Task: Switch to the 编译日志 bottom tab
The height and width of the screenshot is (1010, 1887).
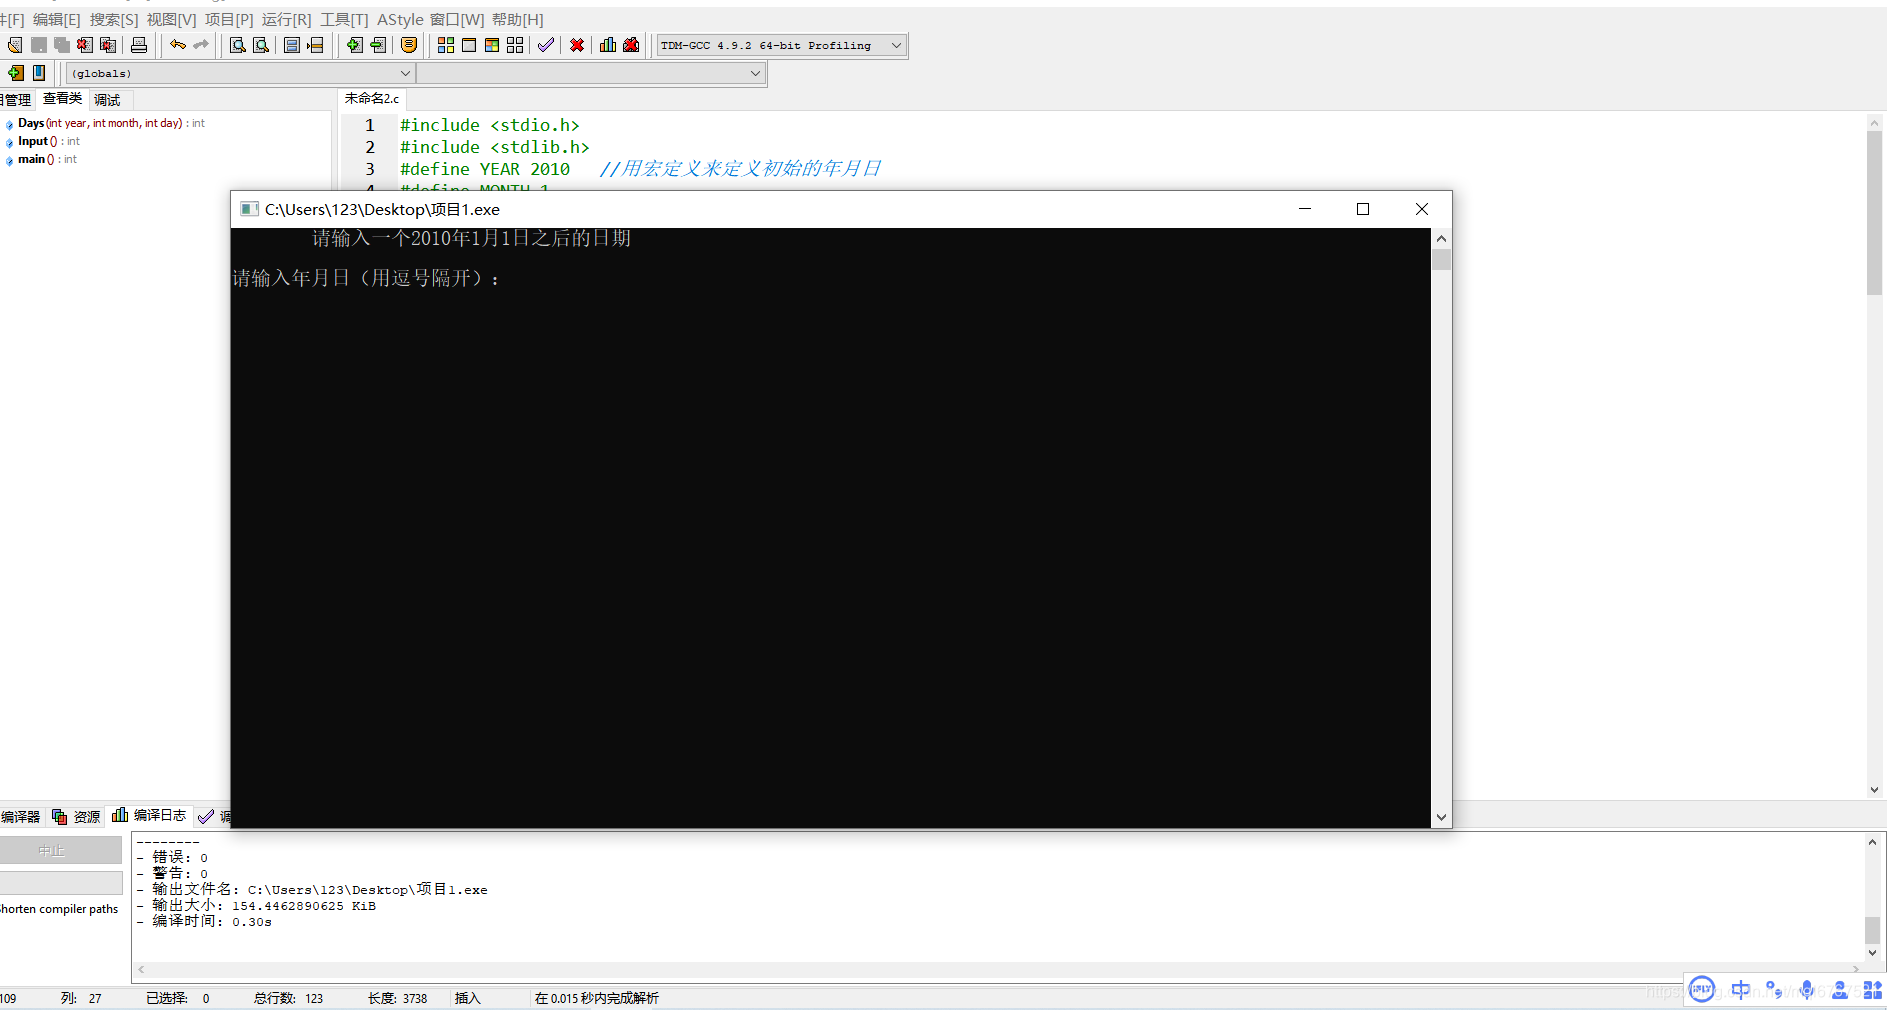Action: (150, 816)
